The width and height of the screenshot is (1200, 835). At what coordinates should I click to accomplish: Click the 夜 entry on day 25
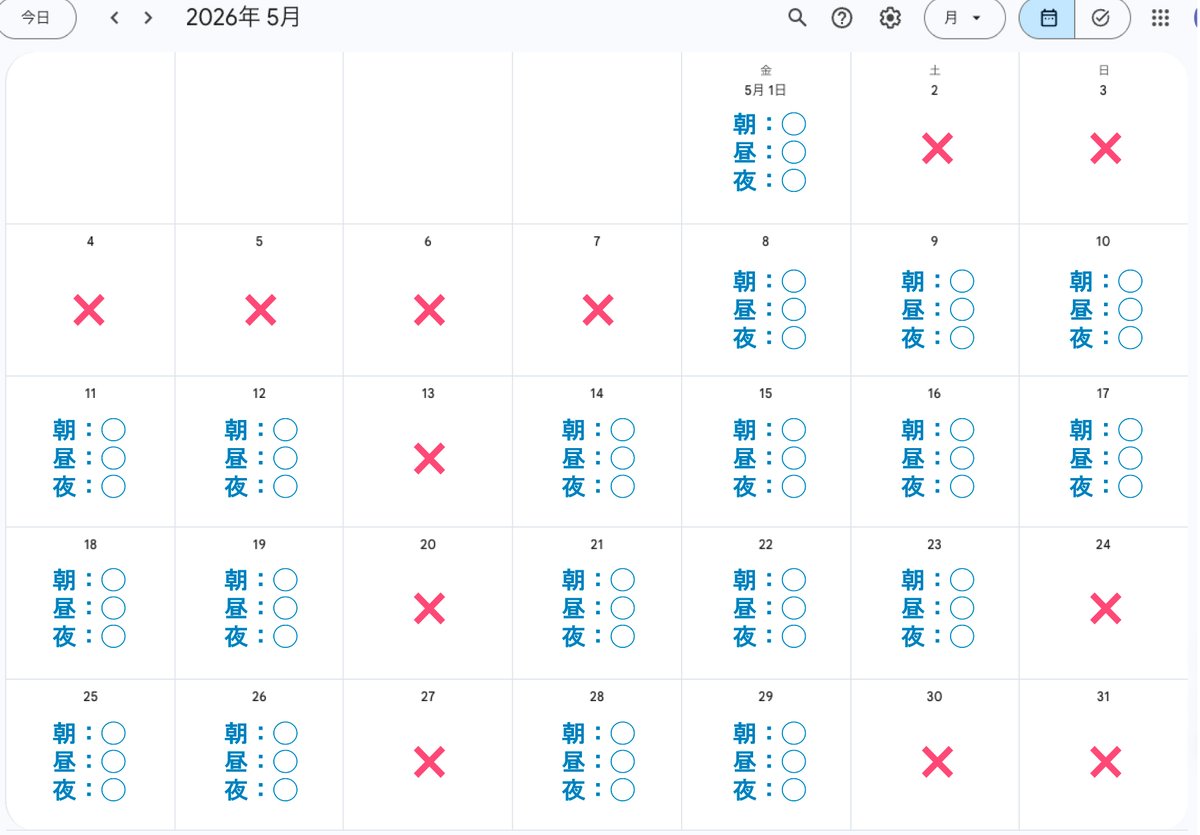coord(90,790)
